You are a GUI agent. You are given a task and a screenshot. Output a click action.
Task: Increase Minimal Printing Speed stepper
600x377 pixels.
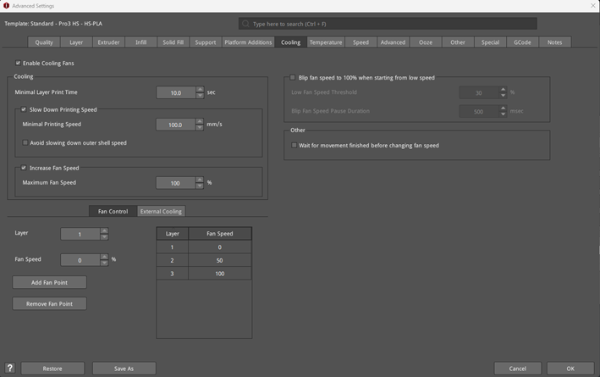pyautogui.click(x=199, y=121)
